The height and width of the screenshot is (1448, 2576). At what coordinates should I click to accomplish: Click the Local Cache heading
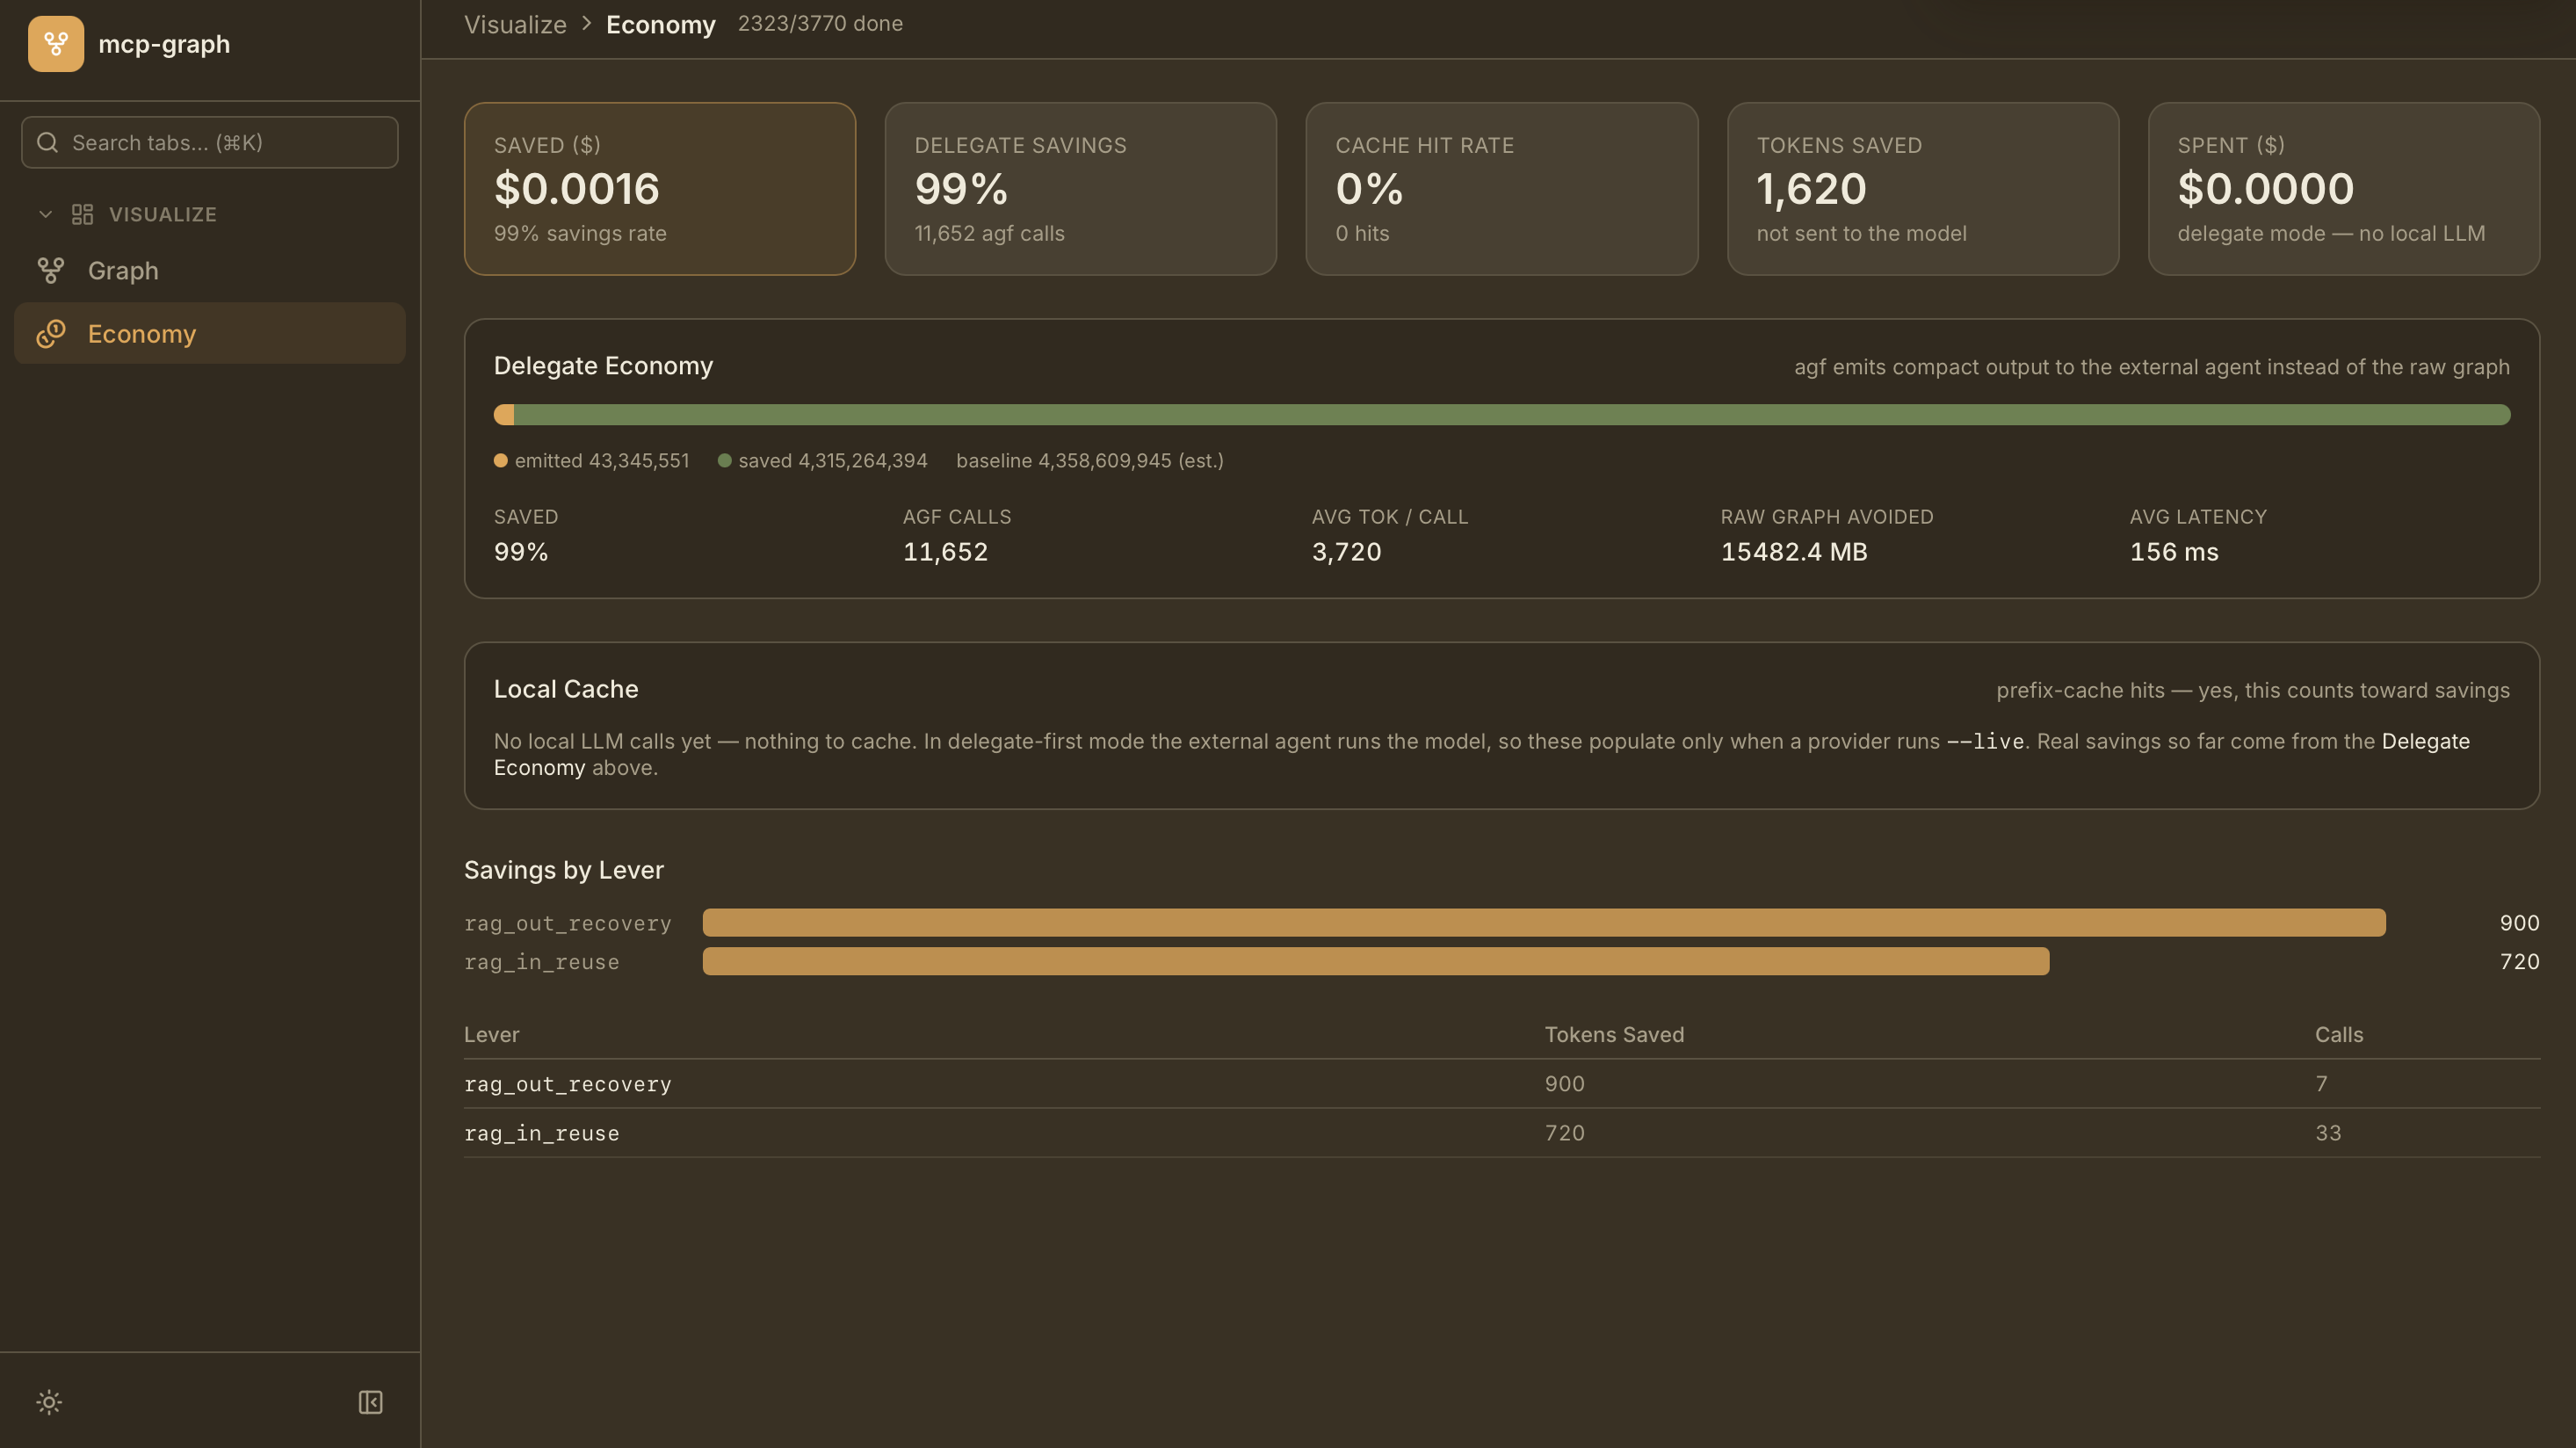[566, 689]
